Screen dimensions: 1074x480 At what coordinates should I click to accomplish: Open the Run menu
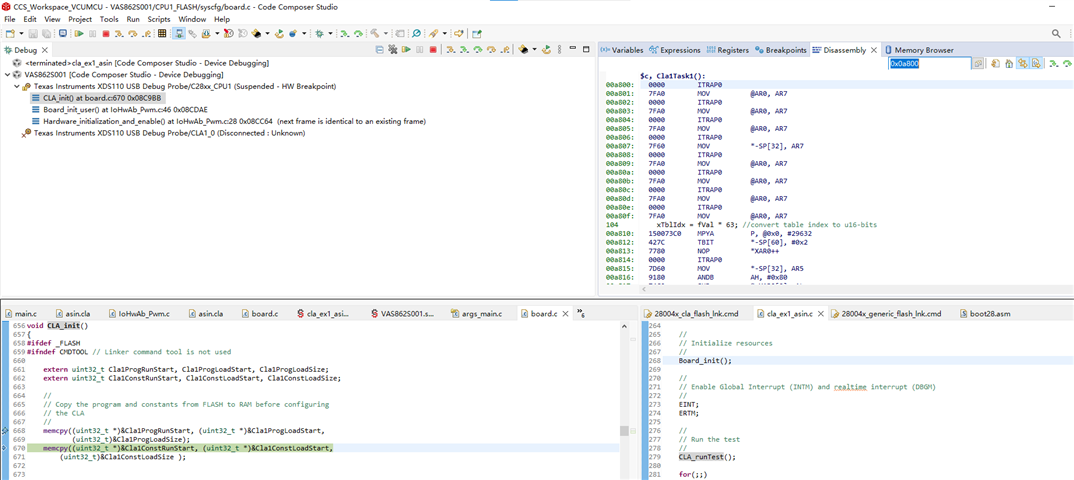(x=133, y=19)
